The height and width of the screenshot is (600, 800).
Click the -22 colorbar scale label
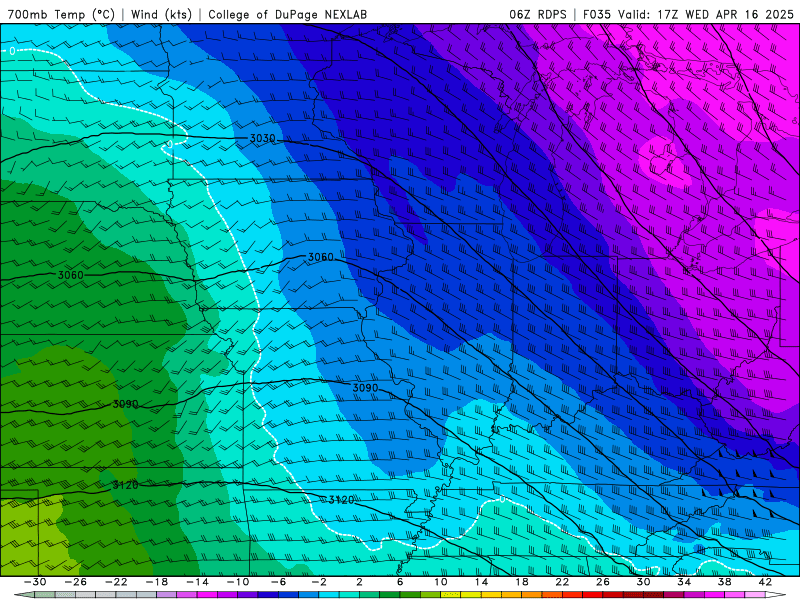tap(116, 582)
